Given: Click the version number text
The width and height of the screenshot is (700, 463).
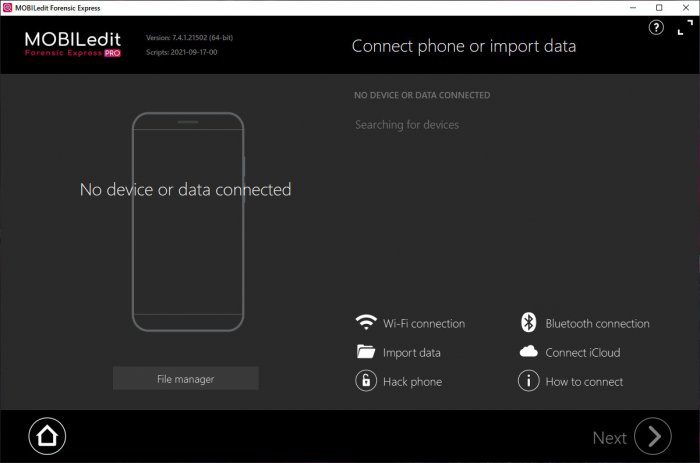Looking at the screenshot, I should pyautogui.click(x=189, y=38).
